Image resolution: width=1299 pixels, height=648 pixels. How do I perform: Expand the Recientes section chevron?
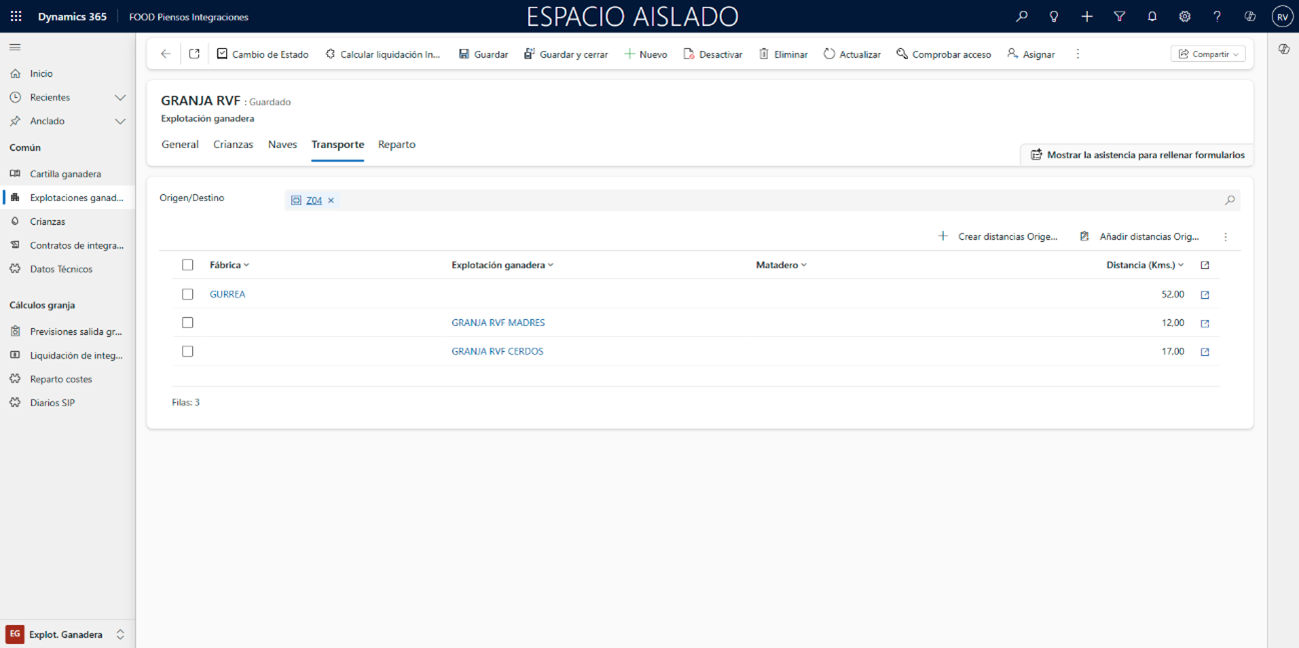tap(120, 98)
